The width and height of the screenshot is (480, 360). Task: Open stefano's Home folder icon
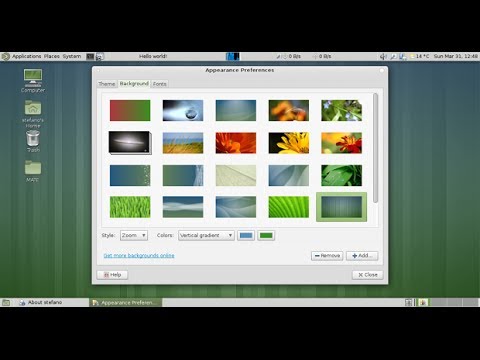(33, 114)
